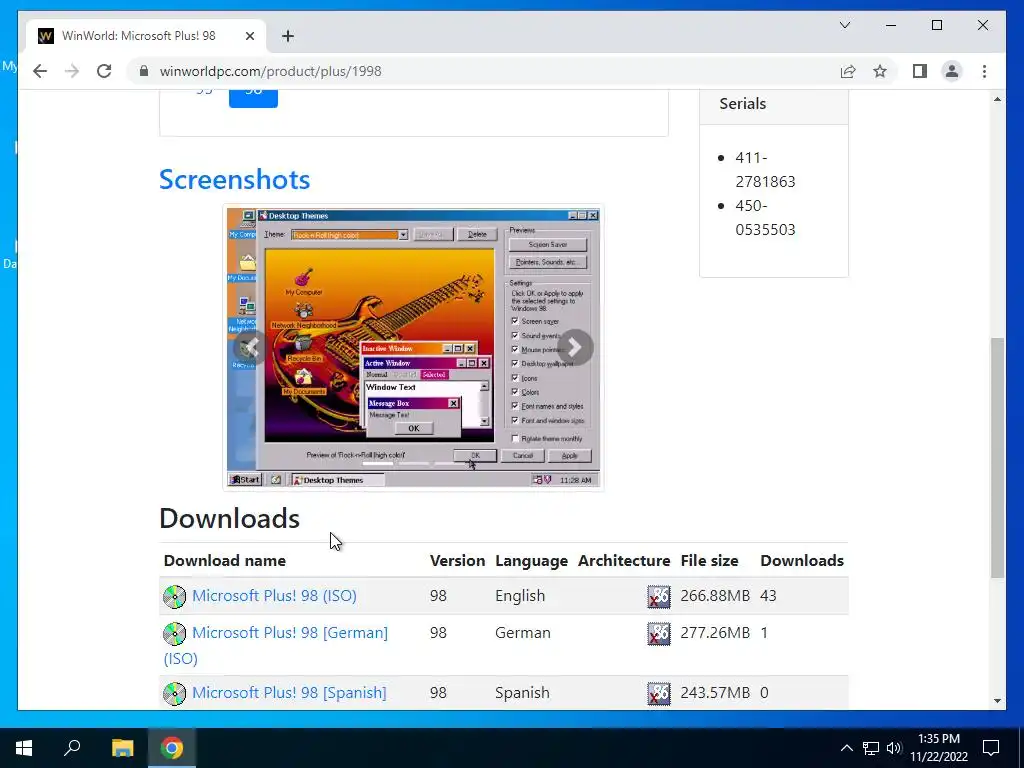Click the x86 architecture icon in the German row
The width and height of the screenshot is (1024, 768).
point(658,633)
